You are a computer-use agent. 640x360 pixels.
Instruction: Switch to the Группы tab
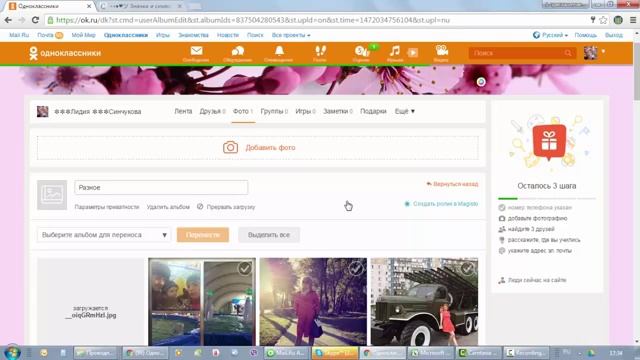point(274,111)
